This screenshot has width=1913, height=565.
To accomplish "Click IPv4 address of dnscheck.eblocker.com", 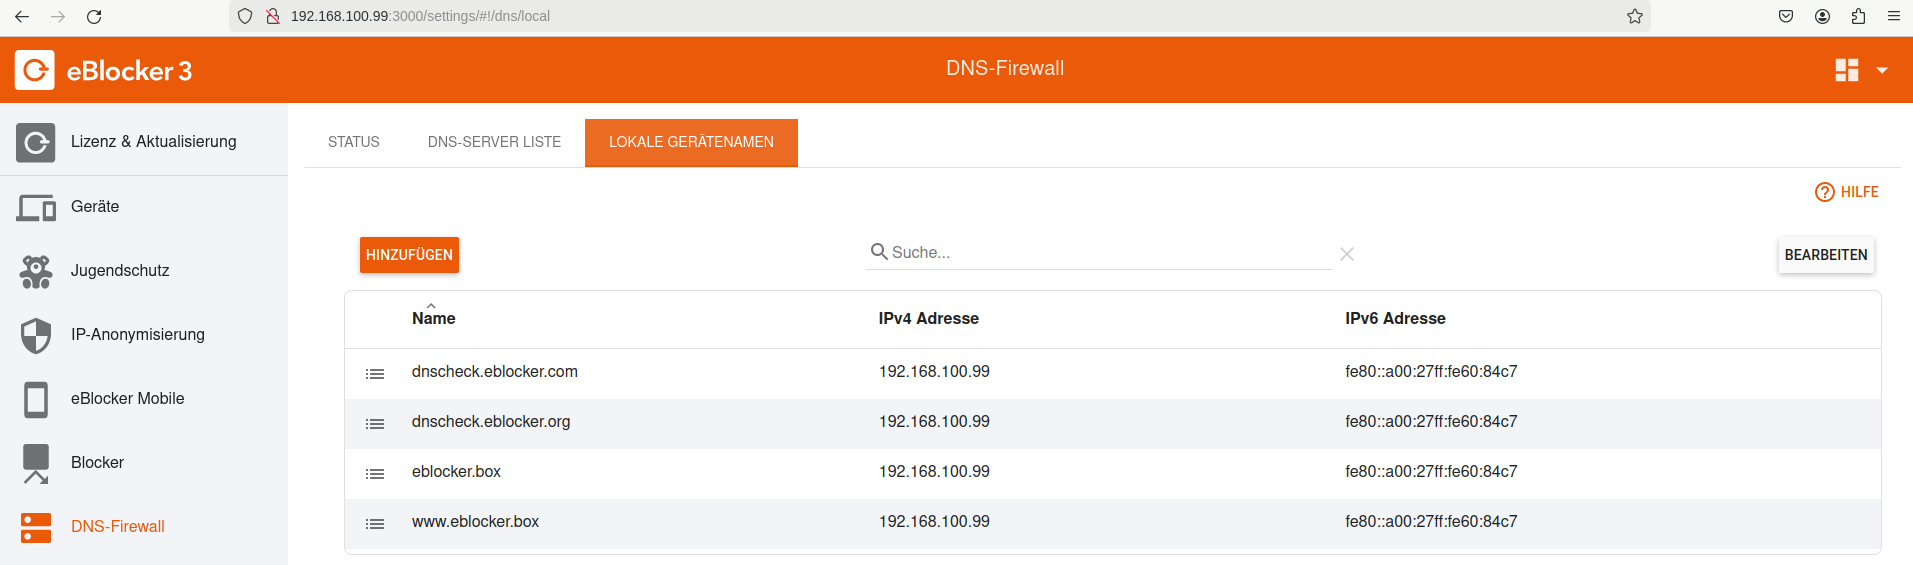I will [934, 372].
